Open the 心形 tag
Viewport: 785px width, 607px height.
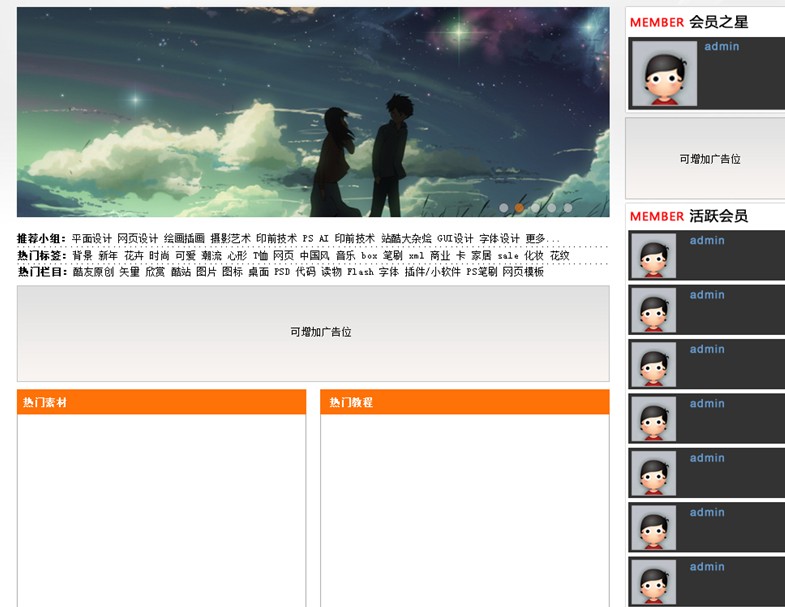pyautogui.click(x=237, y=255)
